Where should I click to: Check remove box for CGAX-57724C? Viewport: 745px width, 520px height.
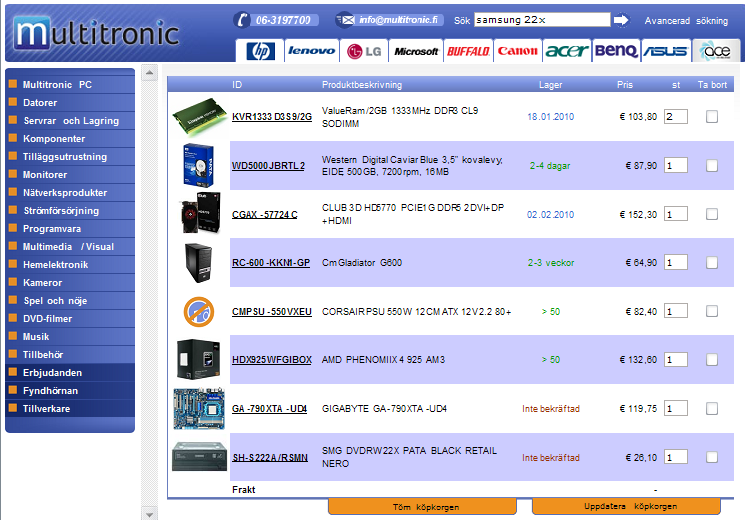[x=712, y=214]
